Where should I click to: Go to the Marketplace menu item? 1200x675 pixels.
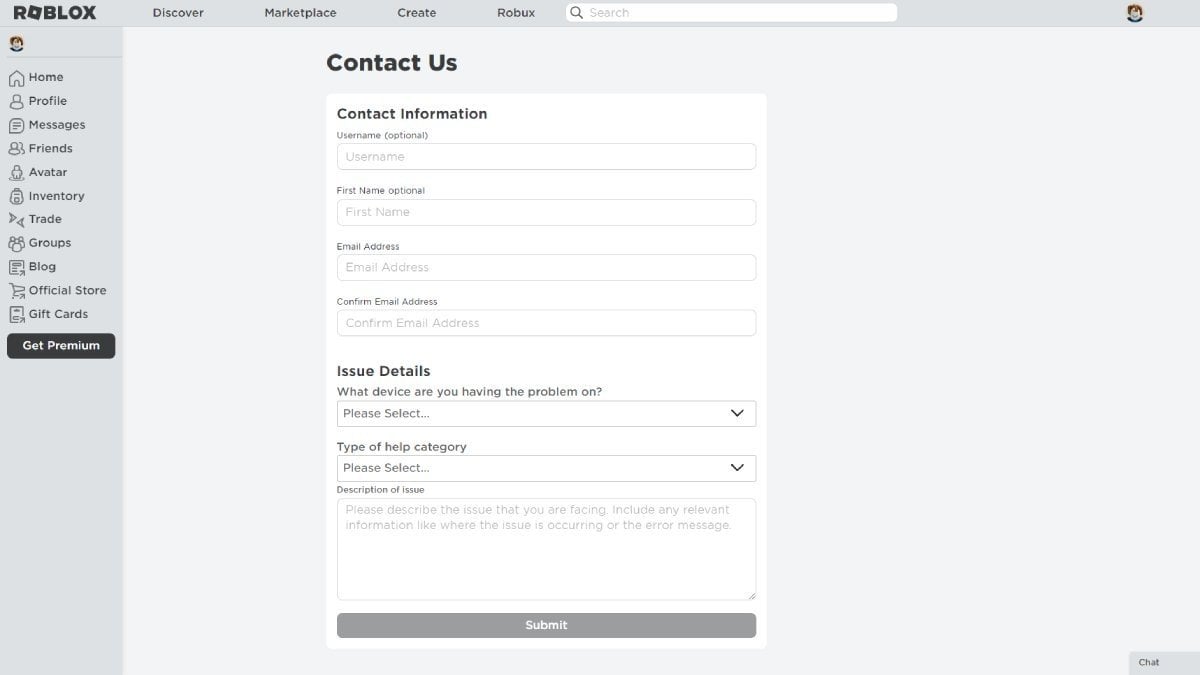coord(300,13)
